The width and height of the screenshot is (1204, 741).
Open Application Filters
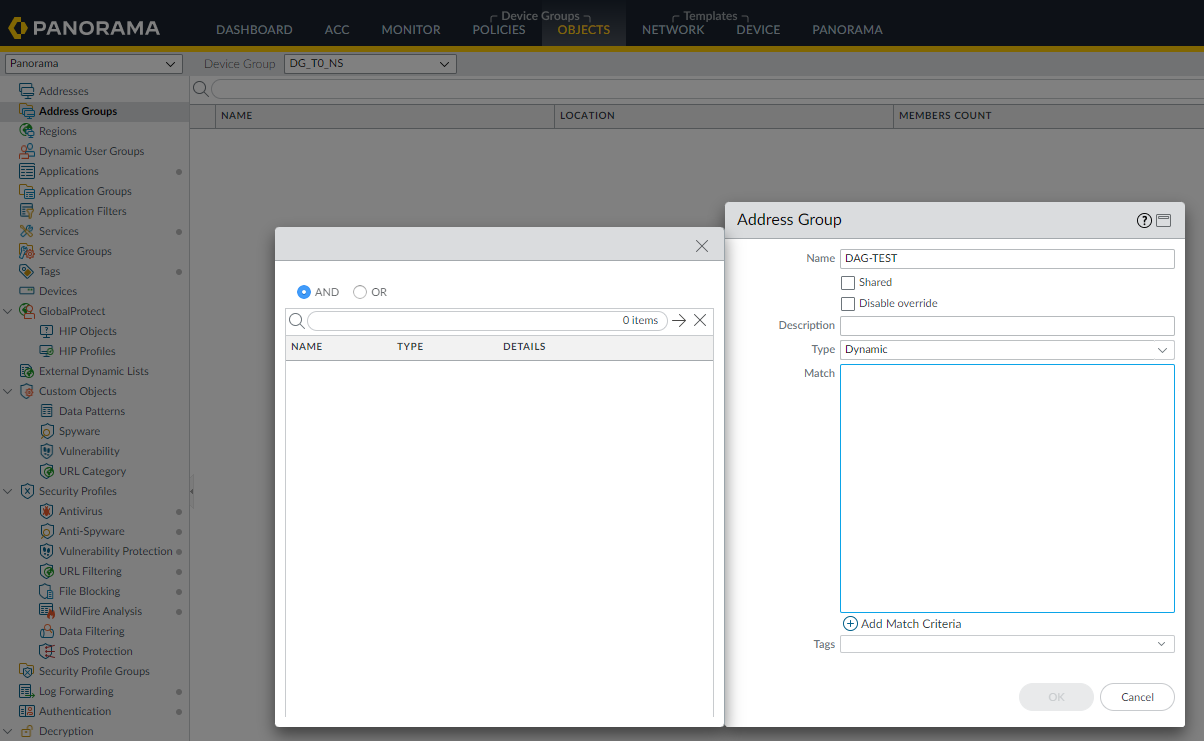80,210
